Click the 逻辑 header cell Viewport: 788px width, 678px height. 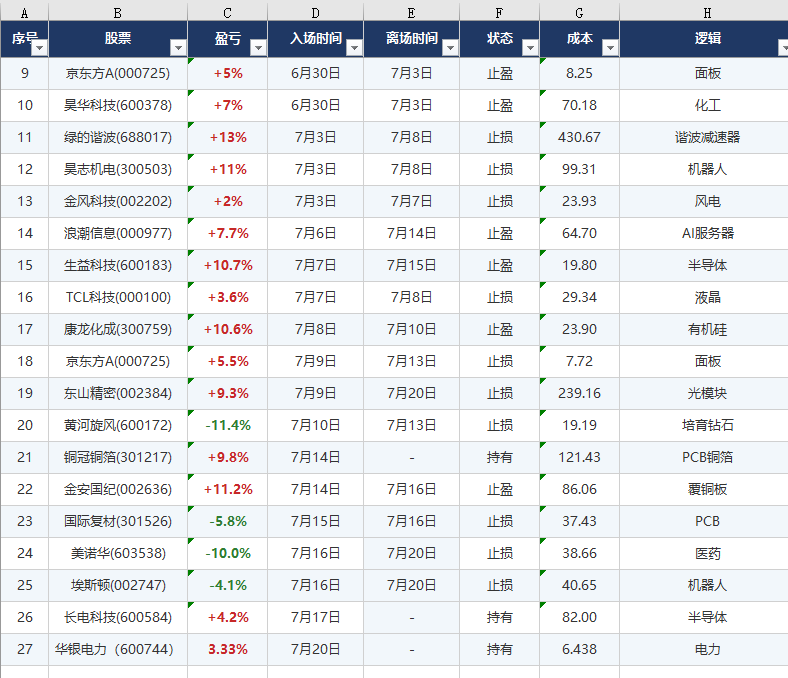click(x=704, y=39)
